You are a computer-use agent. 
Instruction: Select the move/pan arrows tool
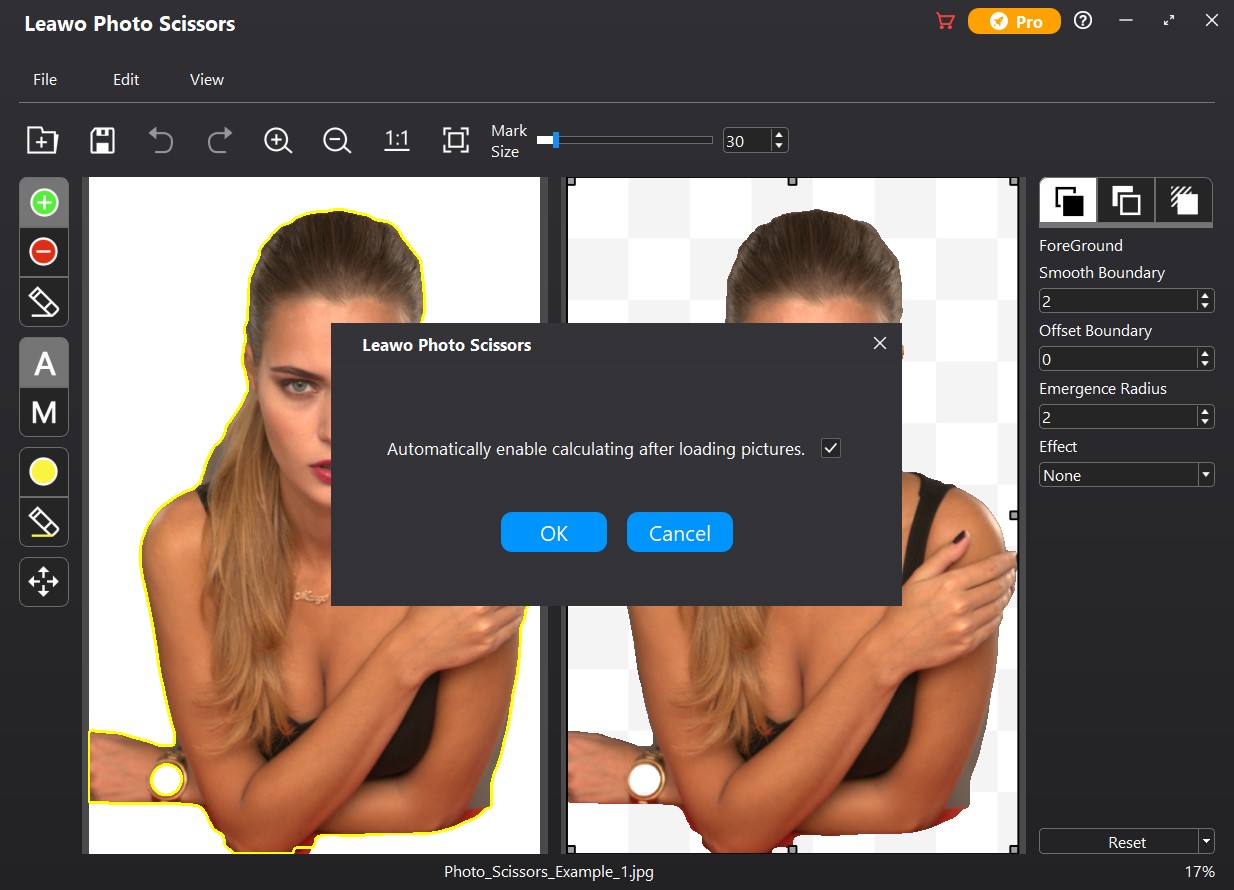coord(44,581)
